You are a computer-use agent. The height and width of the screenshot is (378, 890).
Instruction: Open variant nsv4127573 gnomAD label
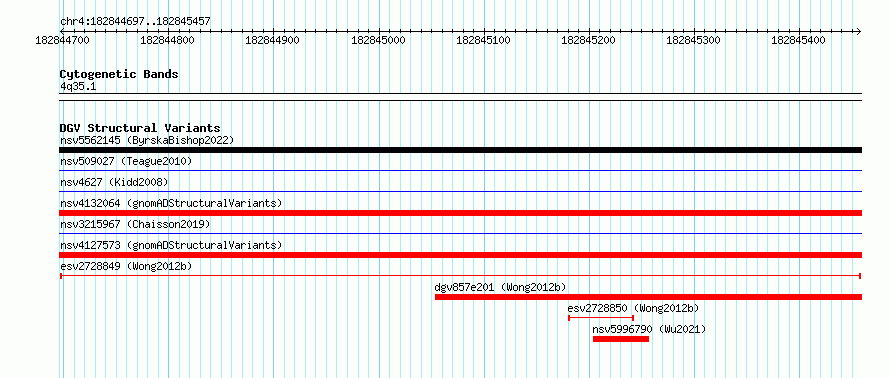tap(171, 245)
